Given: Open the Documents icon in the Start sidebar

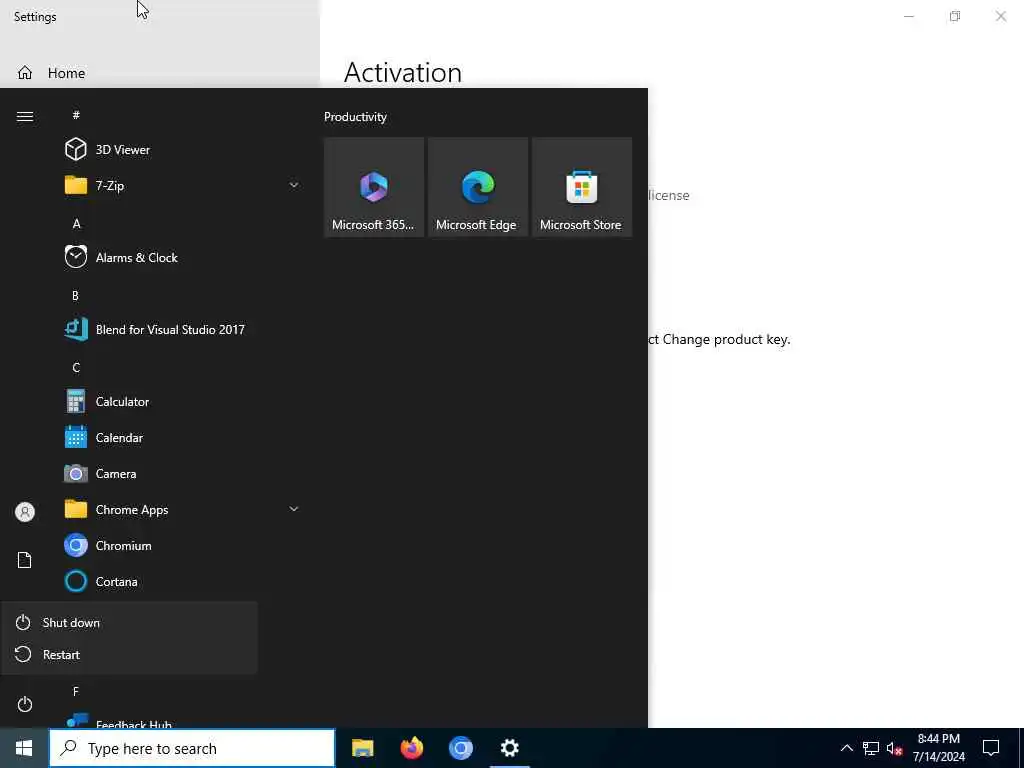Looking at the screenshot, I should click(25, 560).
